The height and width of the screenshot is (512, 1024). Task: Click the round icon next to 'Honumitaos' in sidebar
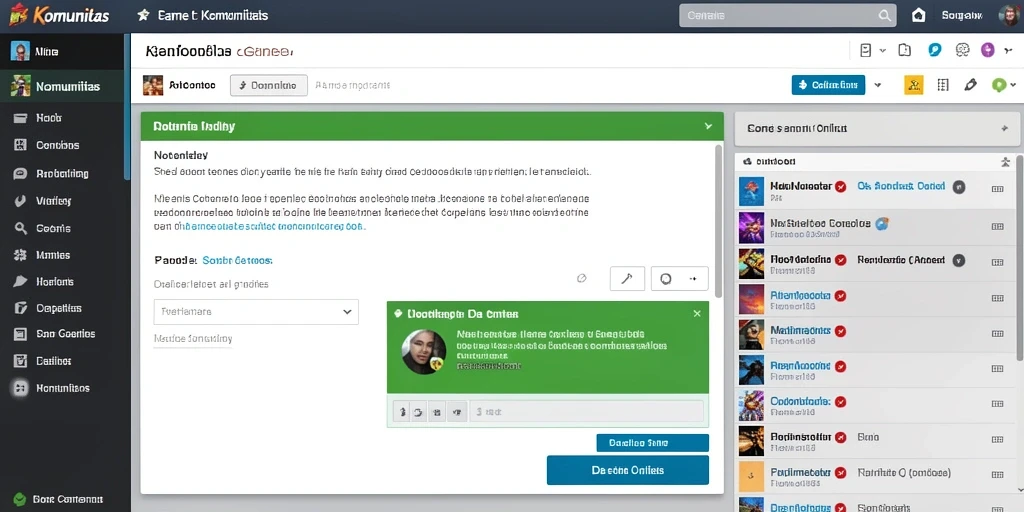(20, 388)
